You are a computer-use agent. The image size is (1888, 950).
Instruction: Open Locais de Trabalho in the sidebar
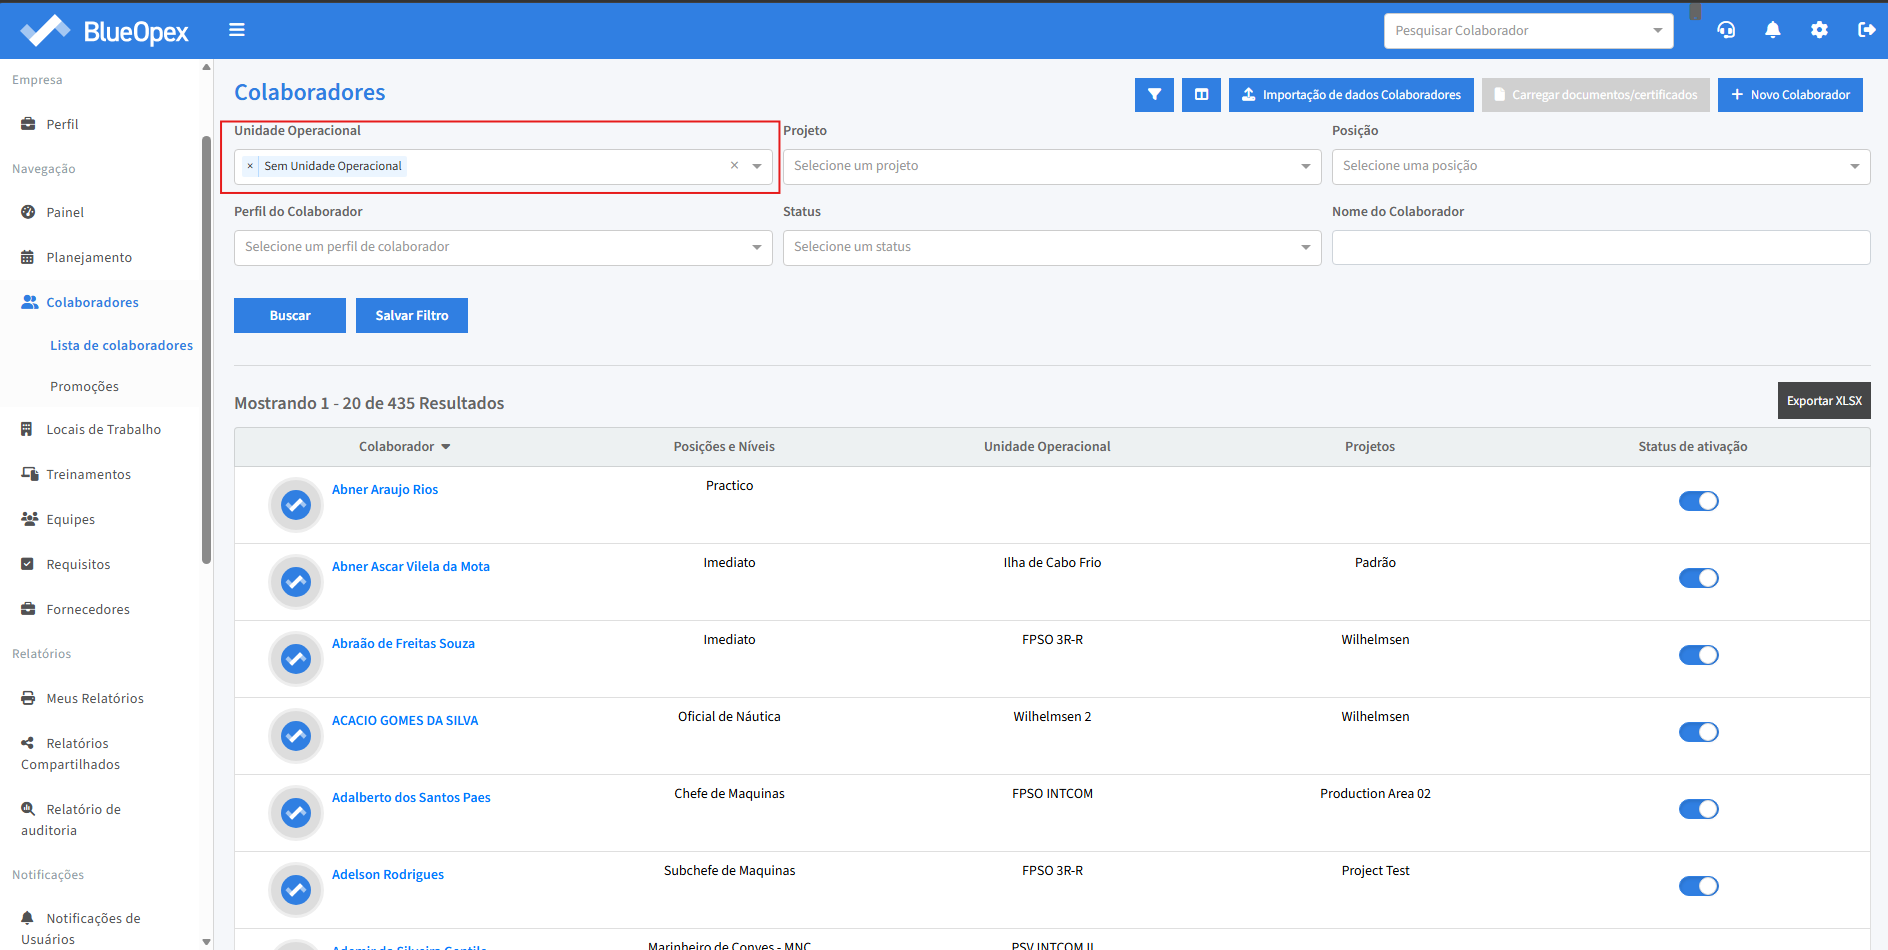tap(103, 429)
